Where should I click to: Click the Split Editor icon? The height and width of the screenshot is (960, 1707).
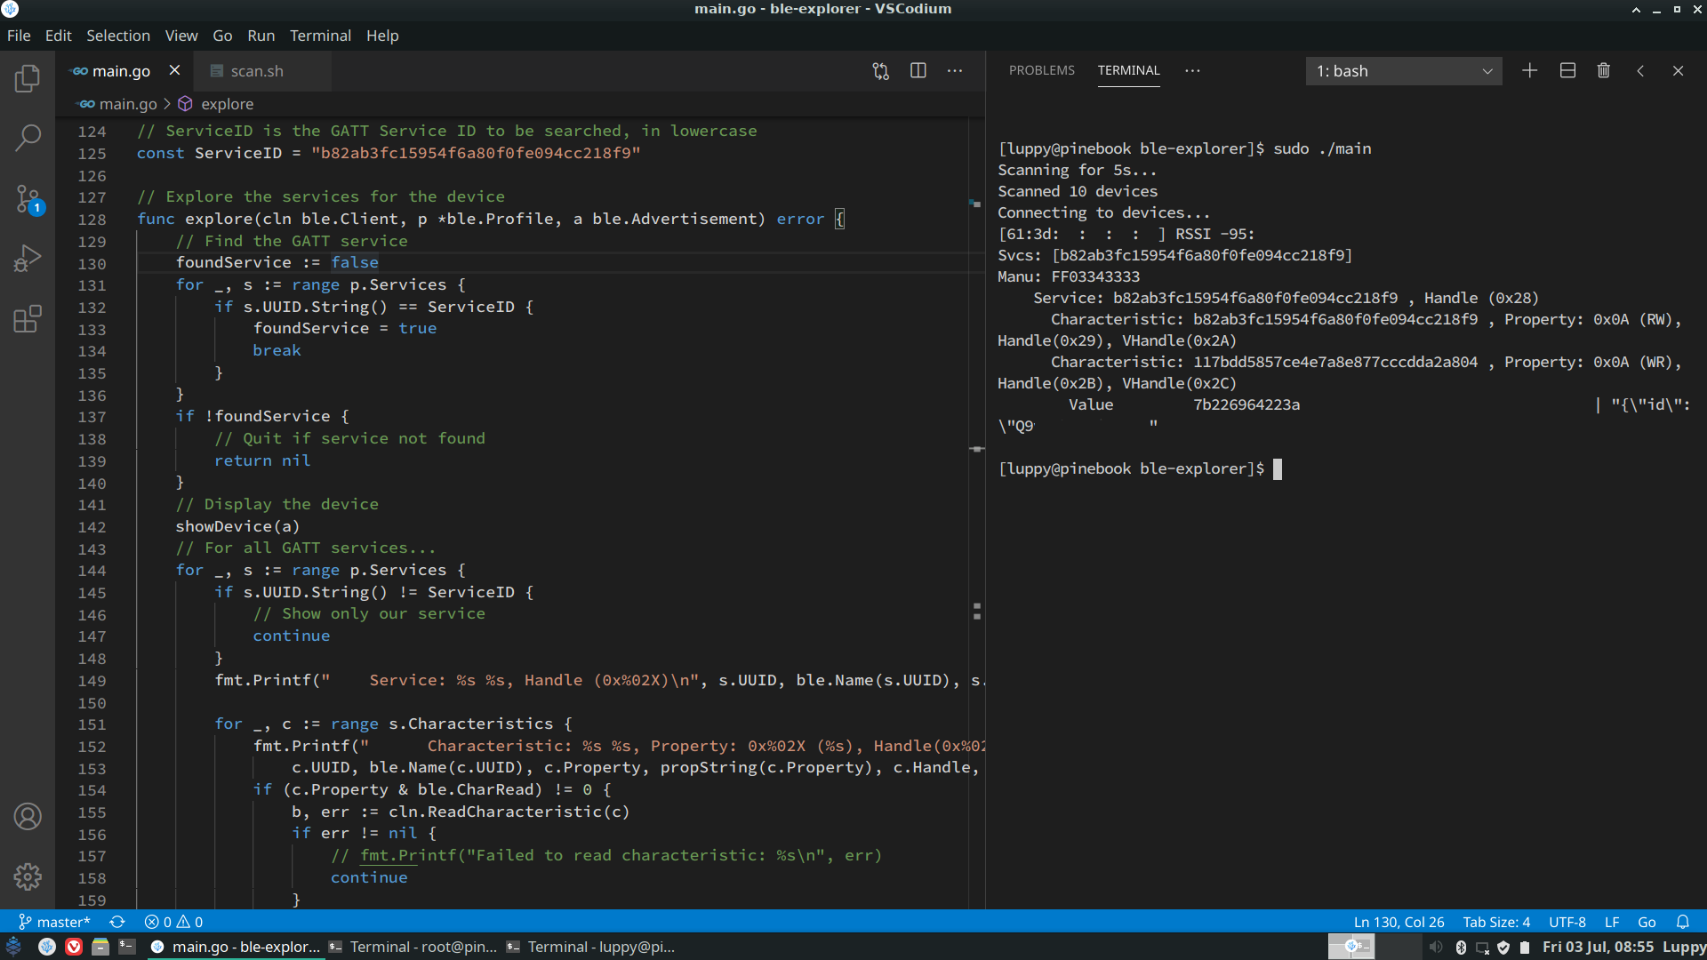[x=917, y=71]
